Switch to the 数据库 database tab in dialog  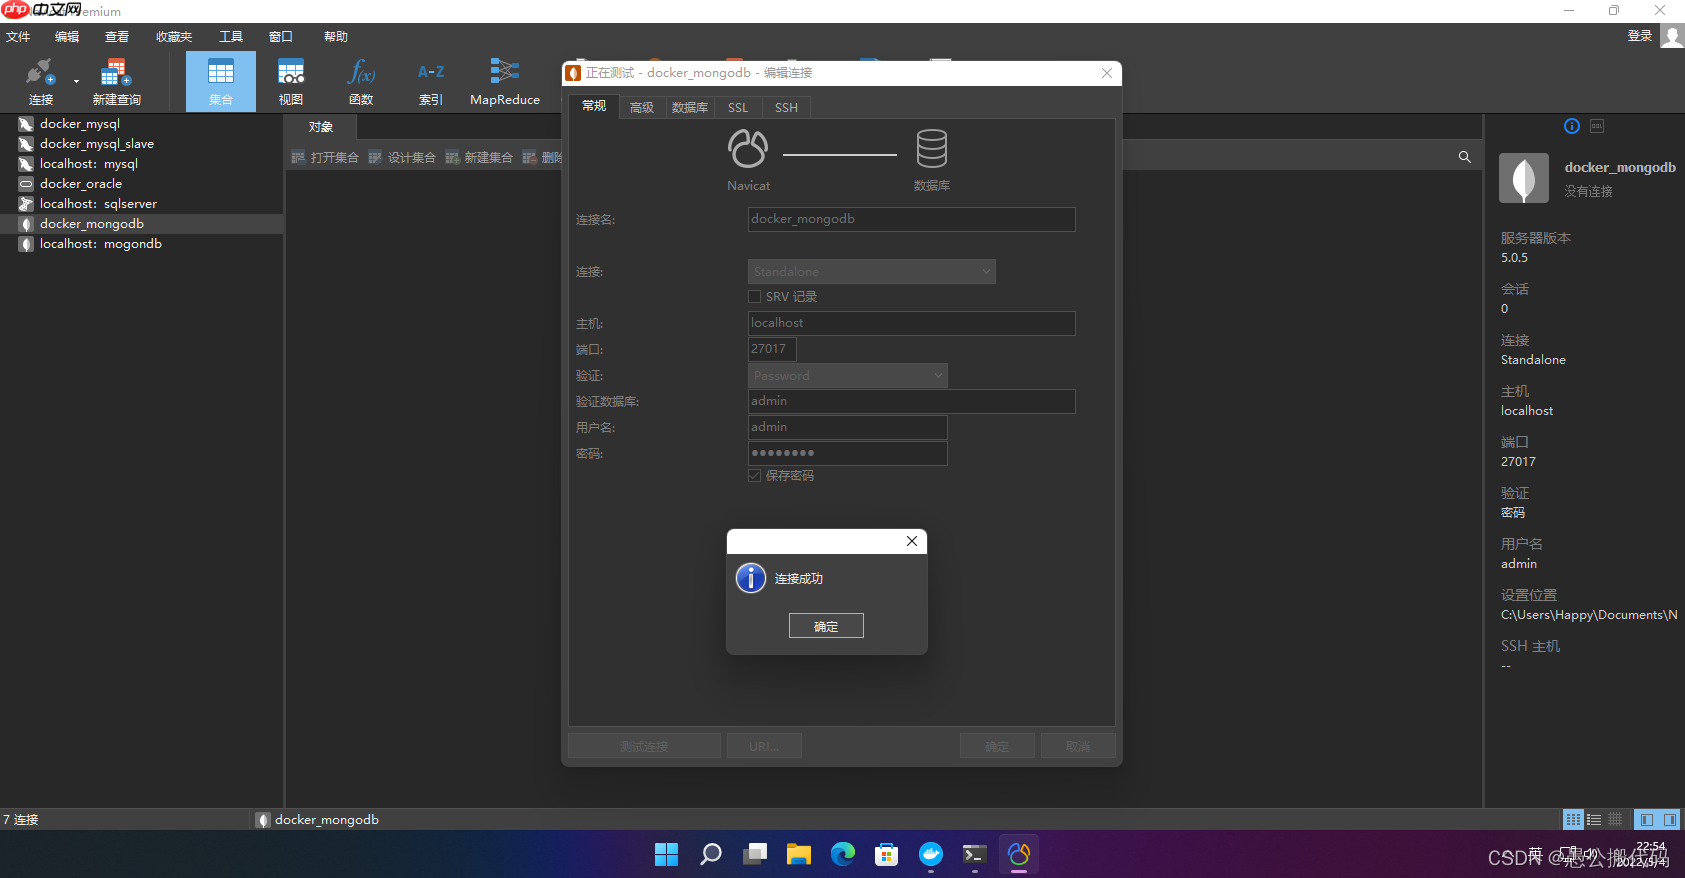click(690, 108)
